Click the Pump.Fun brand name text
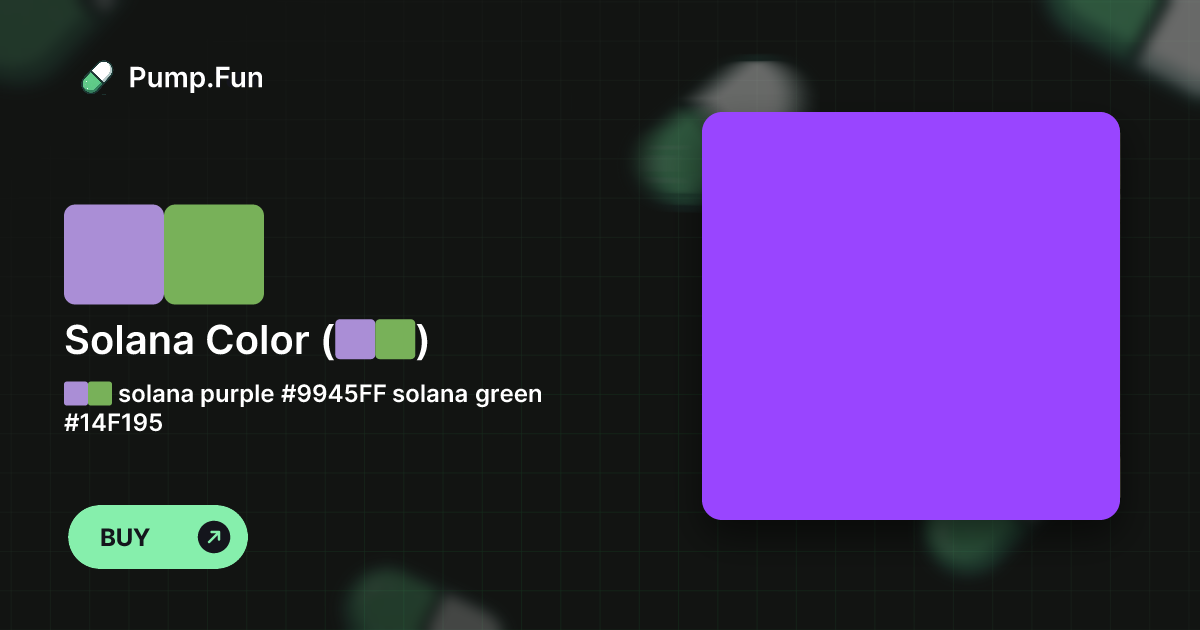The width and height of the screenshot is (1200, 630). coord(196,78)
